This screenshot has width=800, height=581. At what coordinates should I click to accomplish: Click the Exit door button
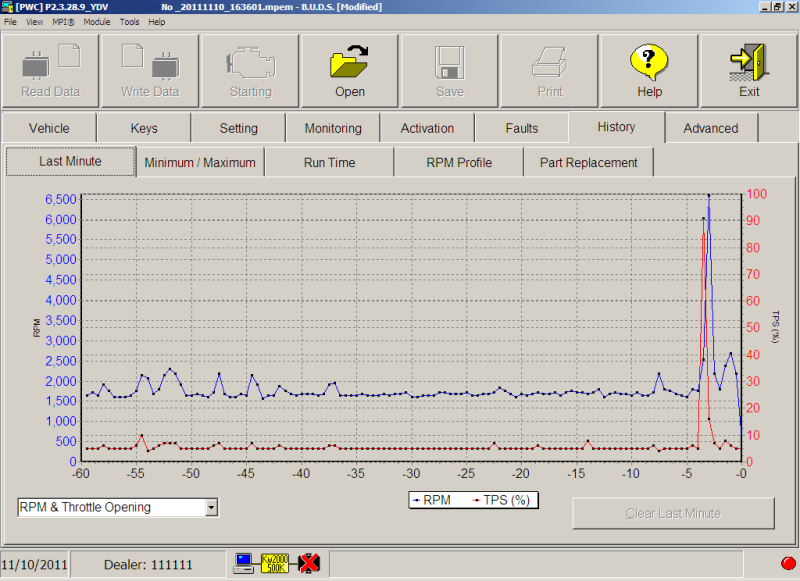point(749,71)
